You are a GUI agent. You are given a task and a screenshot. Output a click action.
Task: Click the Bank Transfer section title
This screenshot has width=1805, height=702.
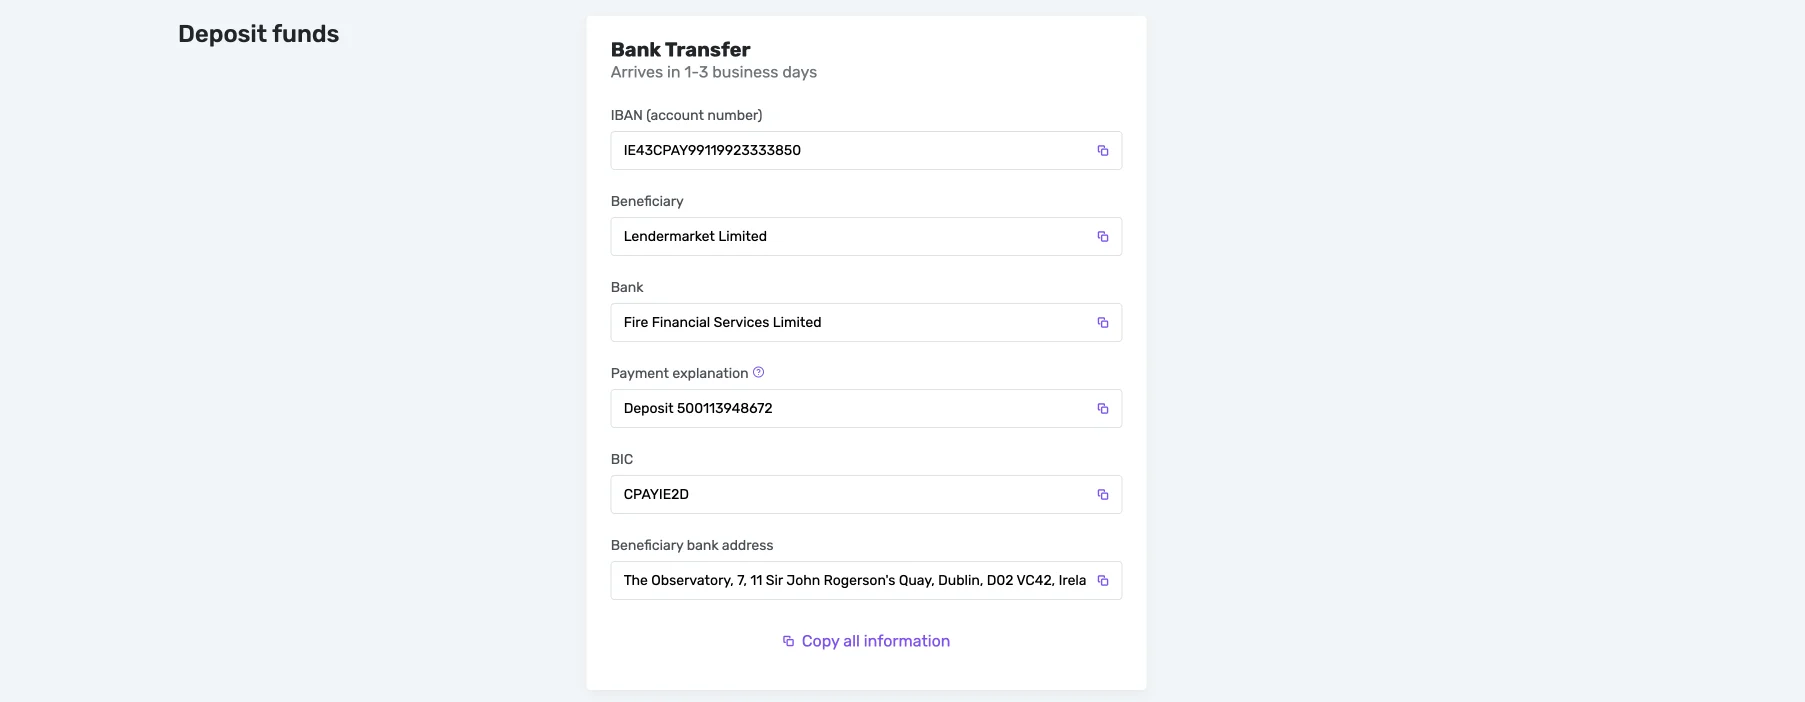(680, 50)
